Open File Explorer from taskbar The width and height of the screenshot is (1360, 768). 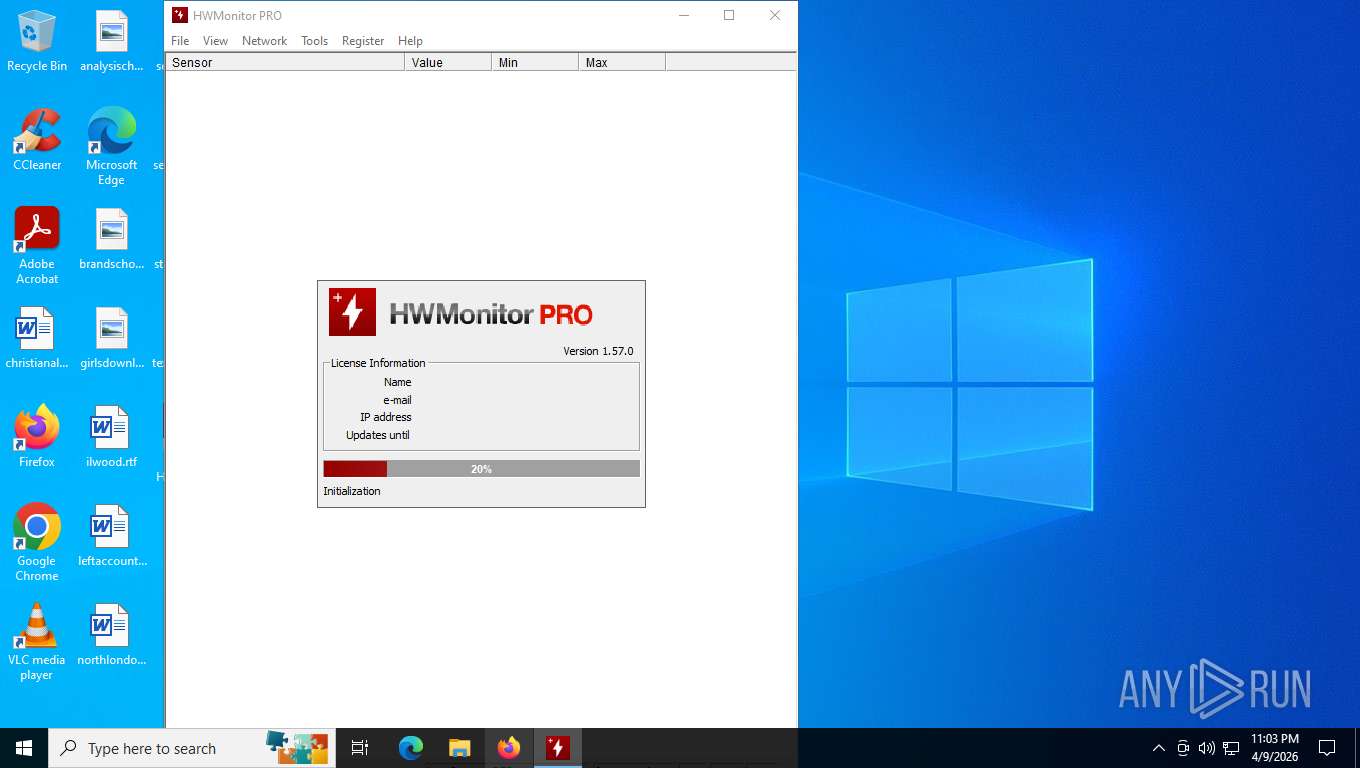coord(460,748)
